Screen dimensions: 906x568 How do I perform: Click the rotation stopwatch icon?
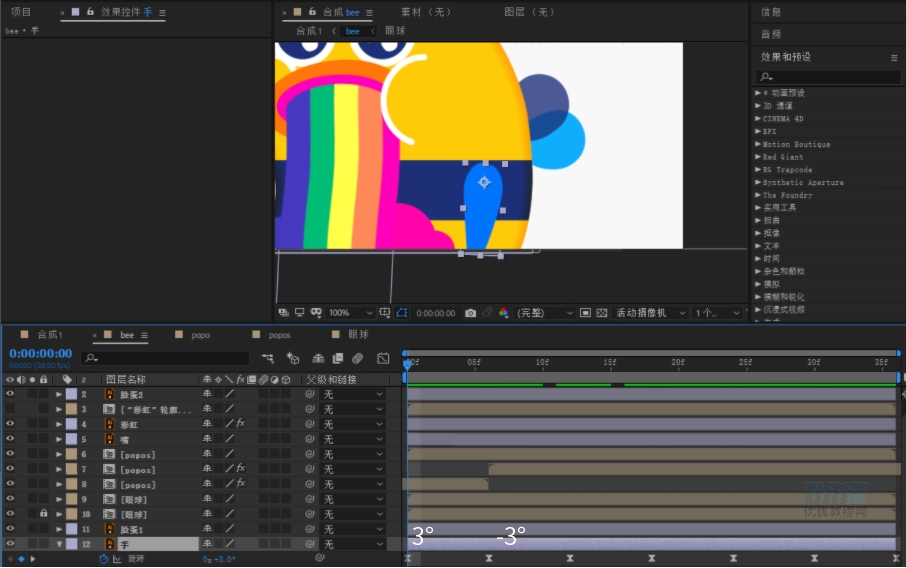click(103, 559)
